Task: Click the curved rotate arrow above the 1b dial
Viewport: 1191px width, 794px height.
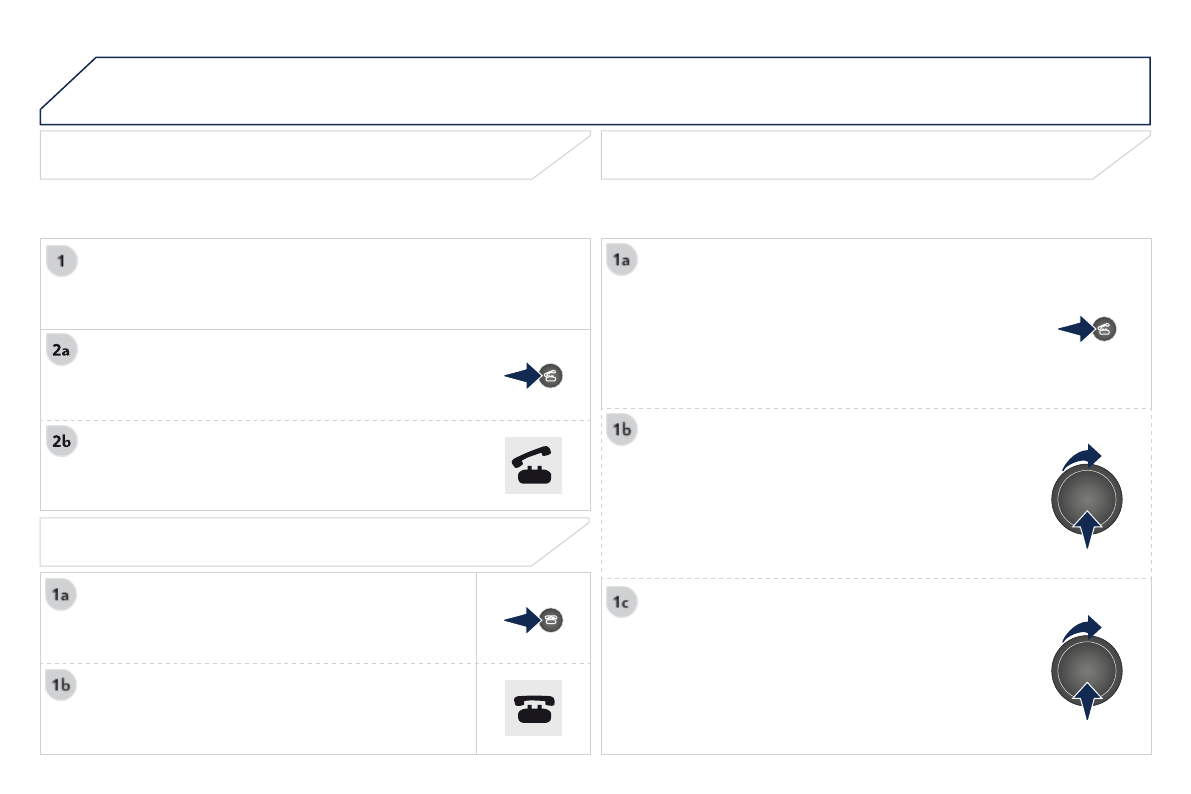Action: [x=1082, y=456]
